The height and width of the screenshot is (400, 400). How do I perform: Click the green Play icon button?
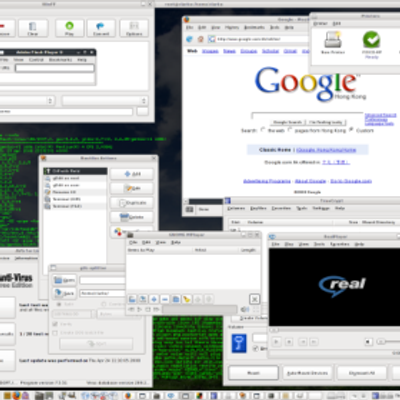click(x=69, y=28)
